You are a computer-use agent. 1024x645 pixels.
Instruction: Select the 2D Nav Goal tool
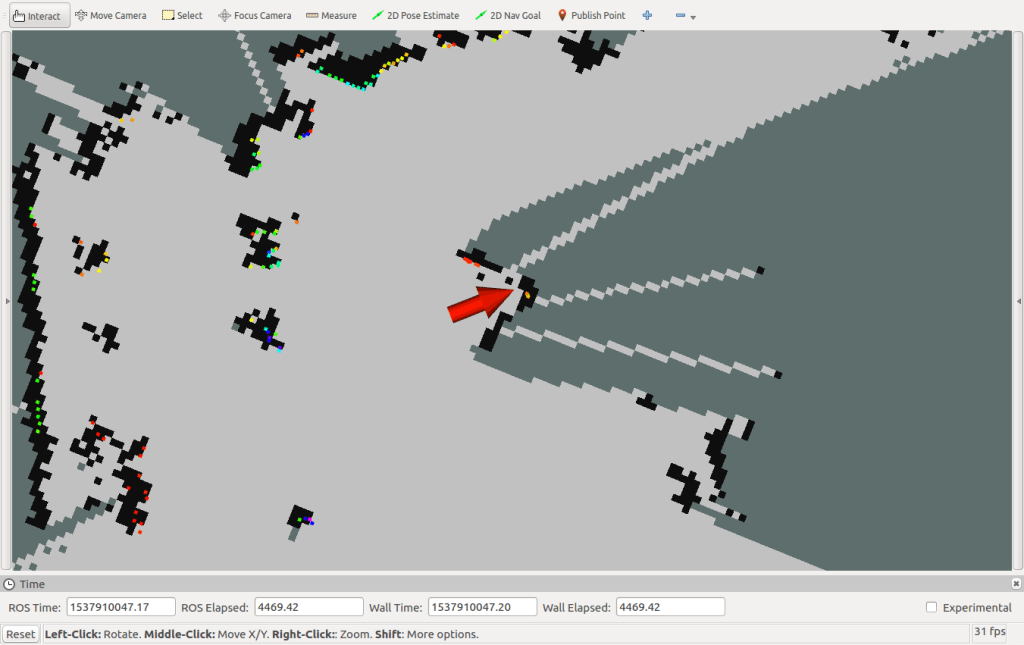coord(507,16)
